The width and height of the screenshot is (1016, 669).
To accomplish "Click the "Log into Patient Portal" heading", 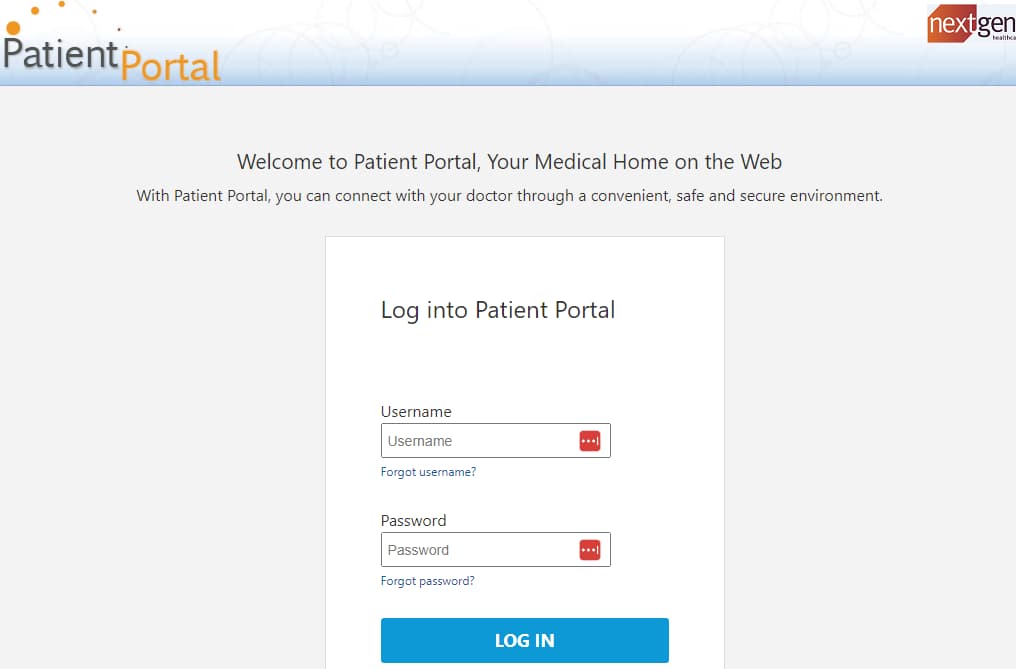I will pos(498,311).
